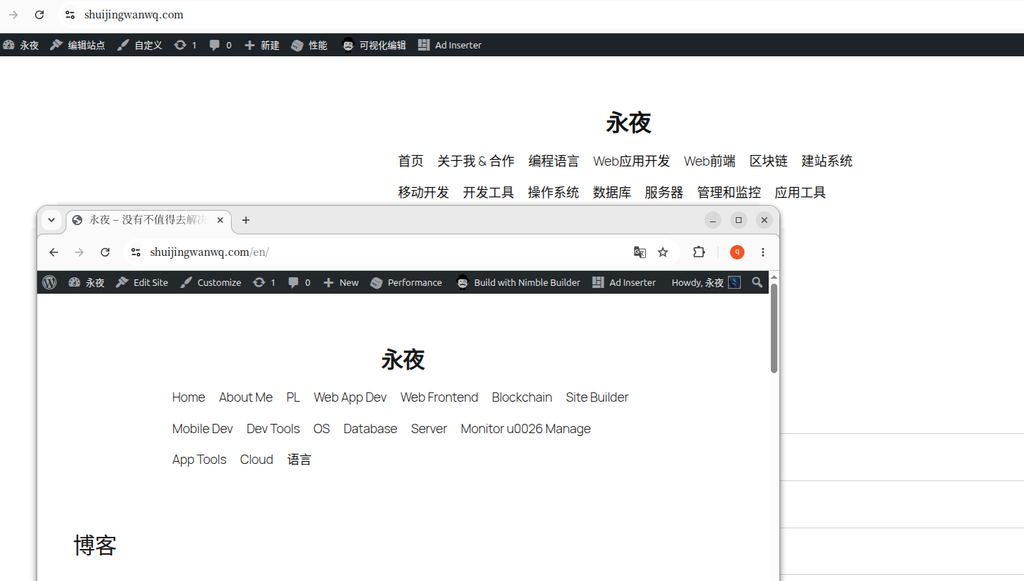Open Howdy, 永夜 account menu
The image size is (1024, 581).
[x=705, y=283]
